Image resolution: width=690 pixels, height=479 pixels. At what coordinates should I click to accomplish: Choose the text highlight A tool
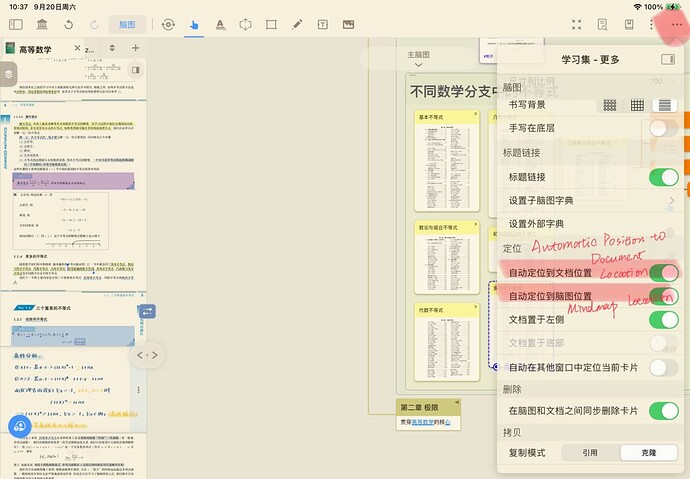coord(220,25)
